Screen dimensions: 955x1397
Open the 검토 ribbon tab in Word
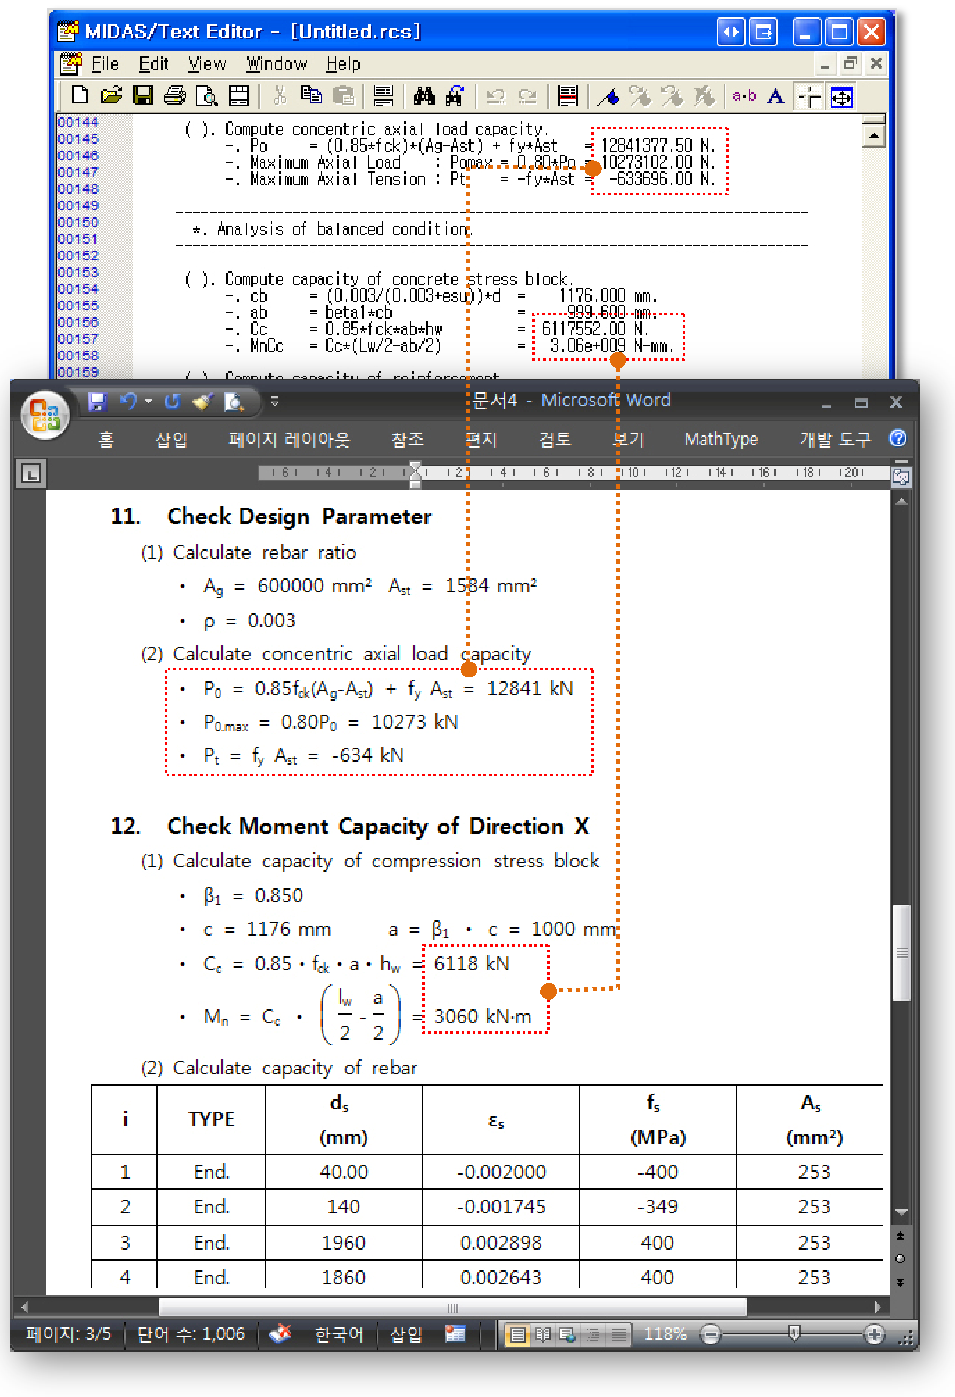554,439
